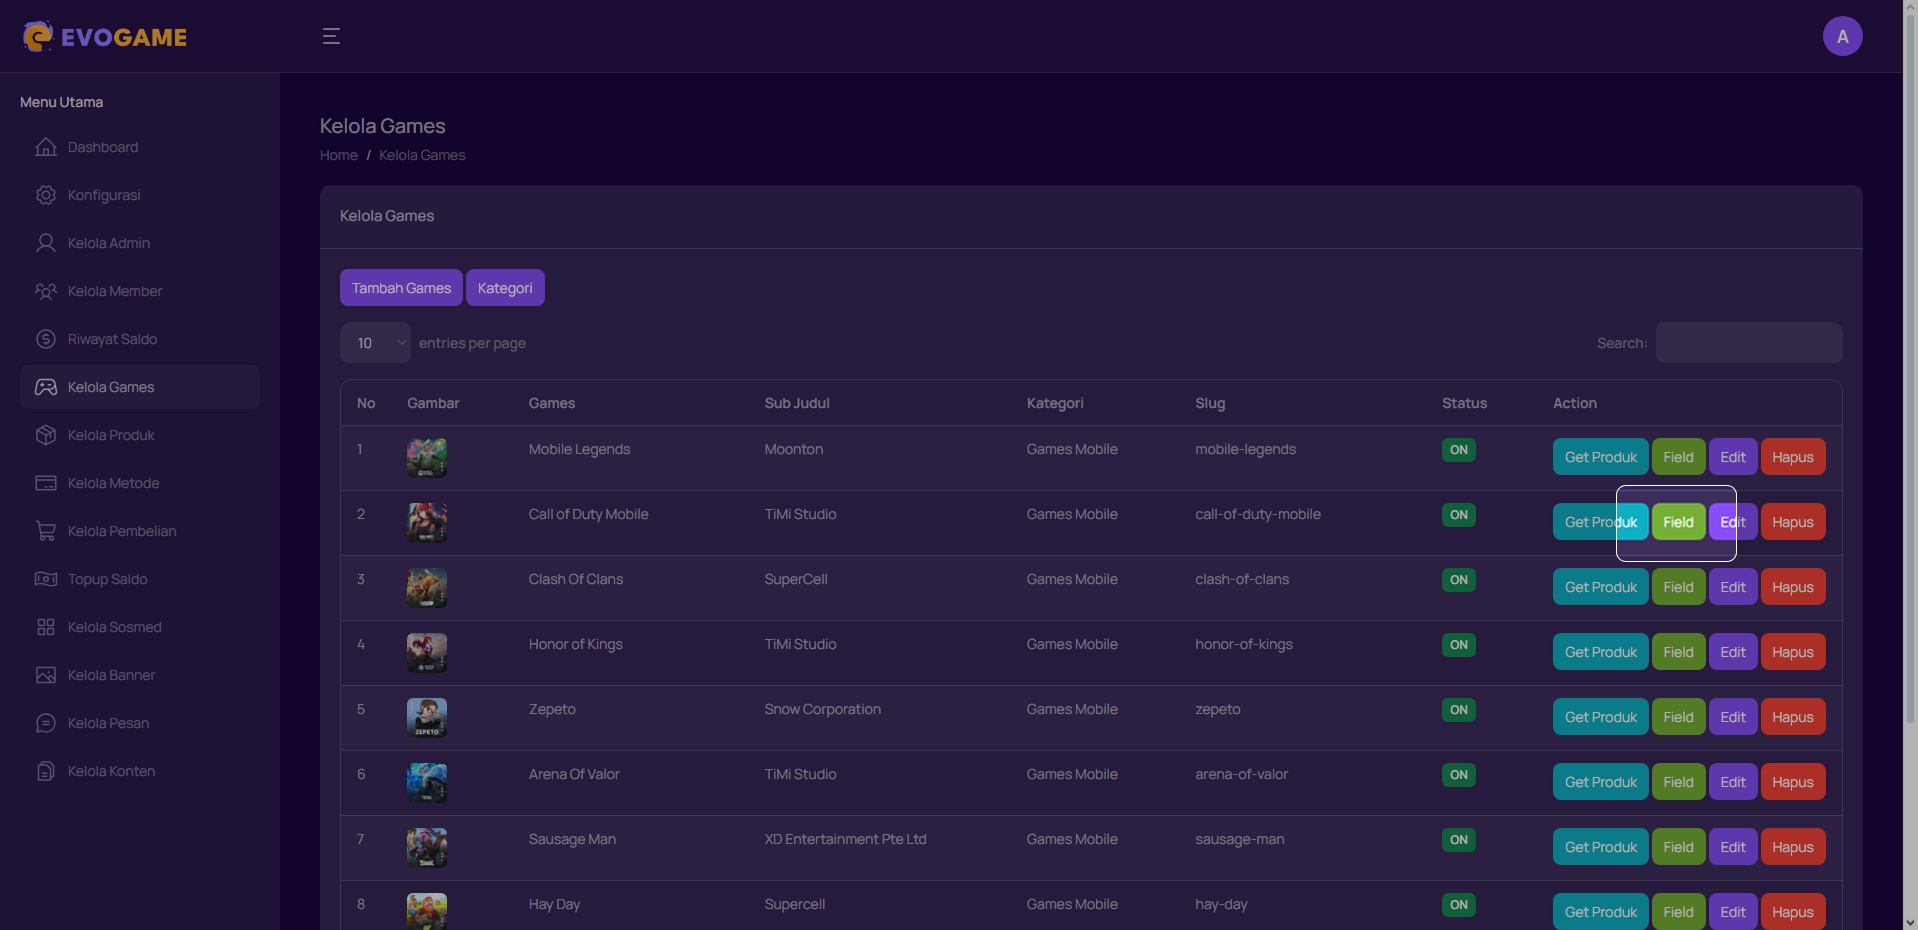Open the Arena Of Valor thumbnail
The width and height of the screenshot is (1918, 930).
coord(427,783)
